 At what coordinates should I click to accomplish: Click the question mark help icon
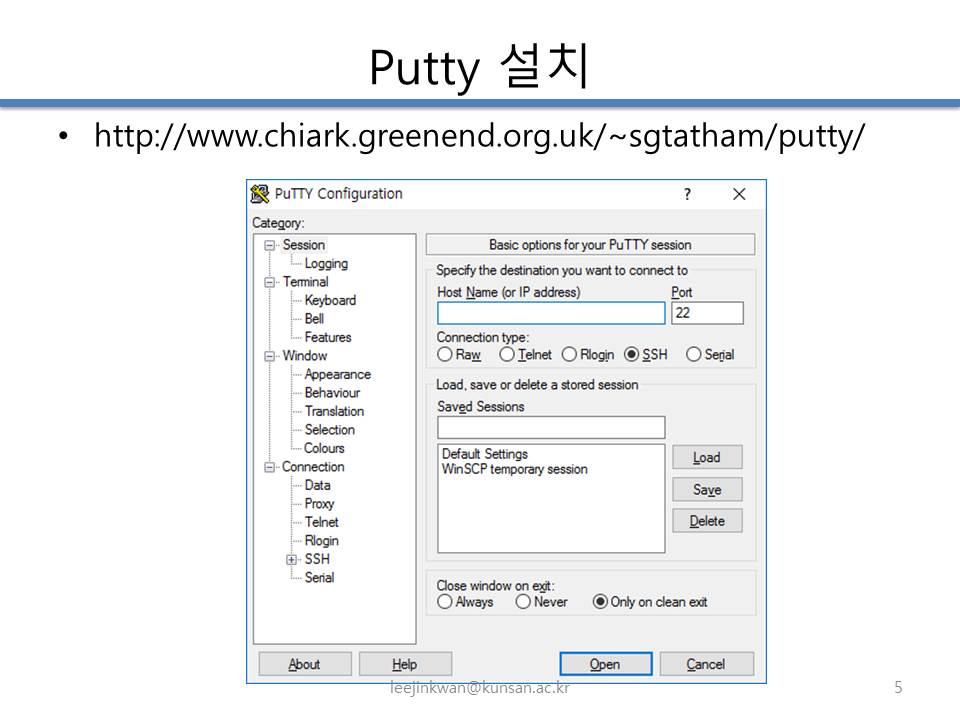[x=687, y=195]
